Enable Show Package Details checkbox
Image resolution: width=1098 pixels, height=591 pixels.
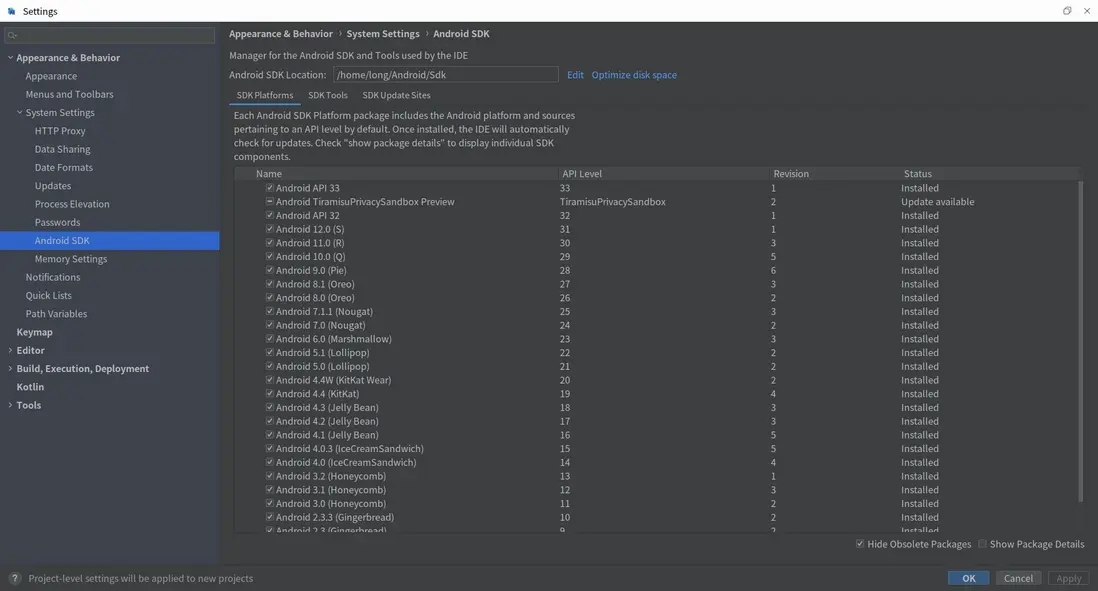tap(982, 544)
